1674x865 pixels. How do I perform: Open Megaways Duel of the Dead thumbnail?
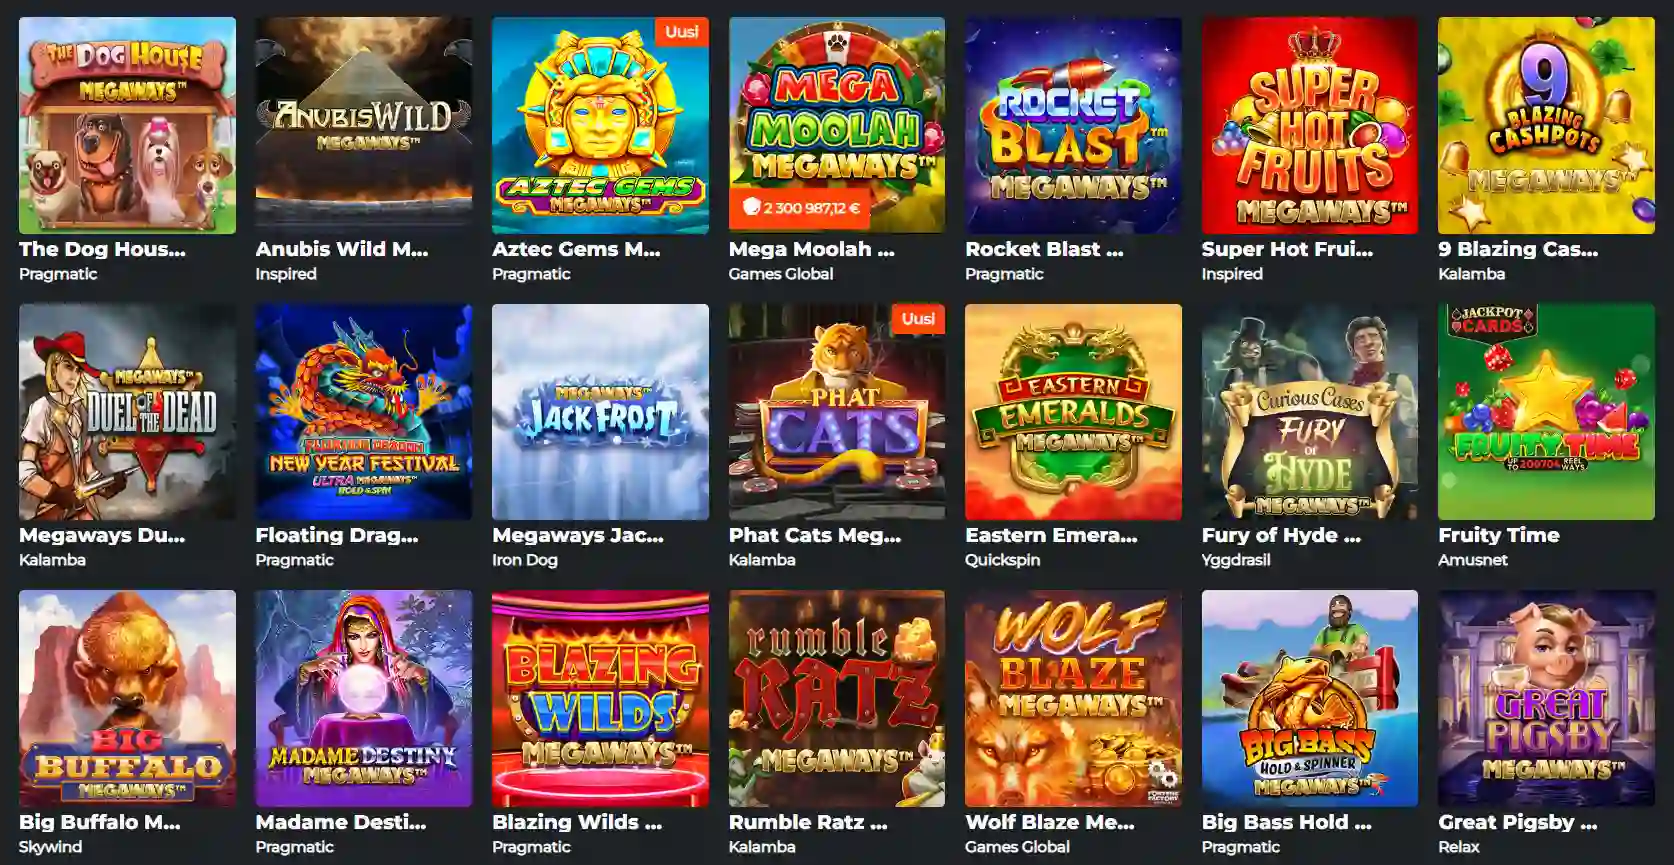tap(127, 412)
